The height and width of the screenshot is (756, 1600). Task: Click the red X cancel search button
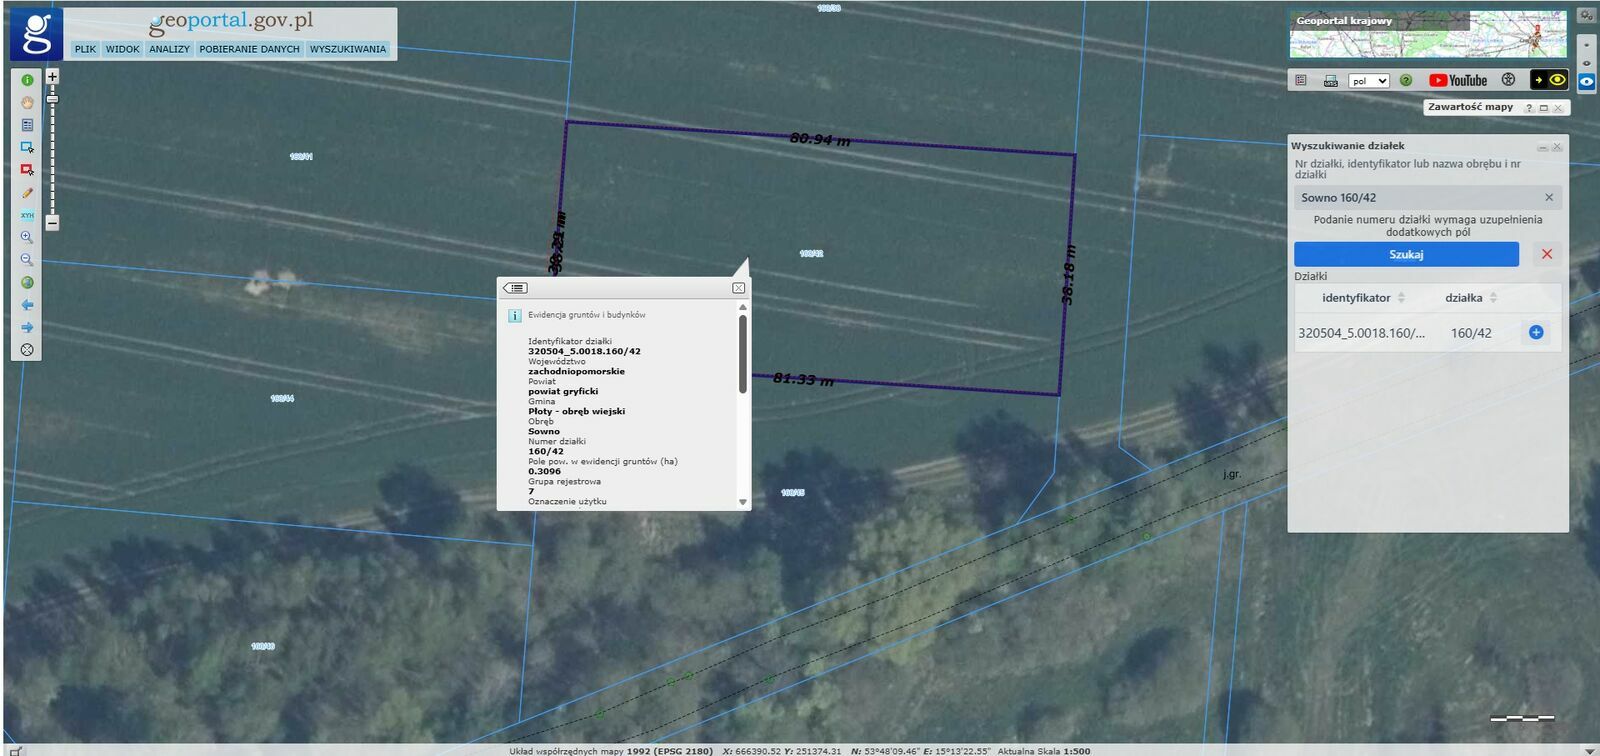point(1547,254)
